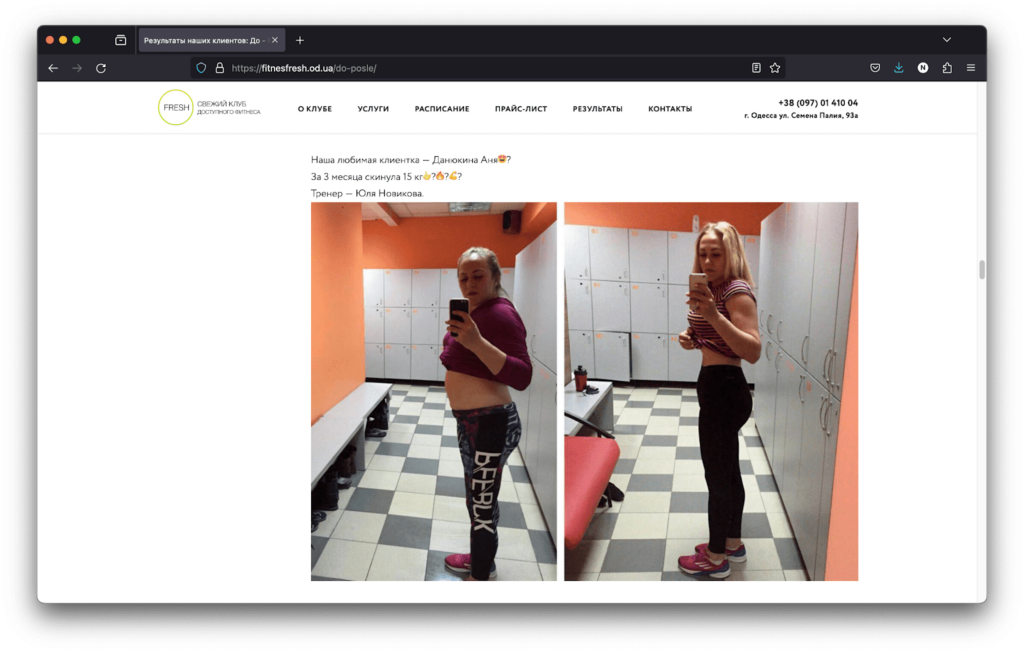Open the ПРАЙС-ЛИСТ page link

[x=521, y=109]
